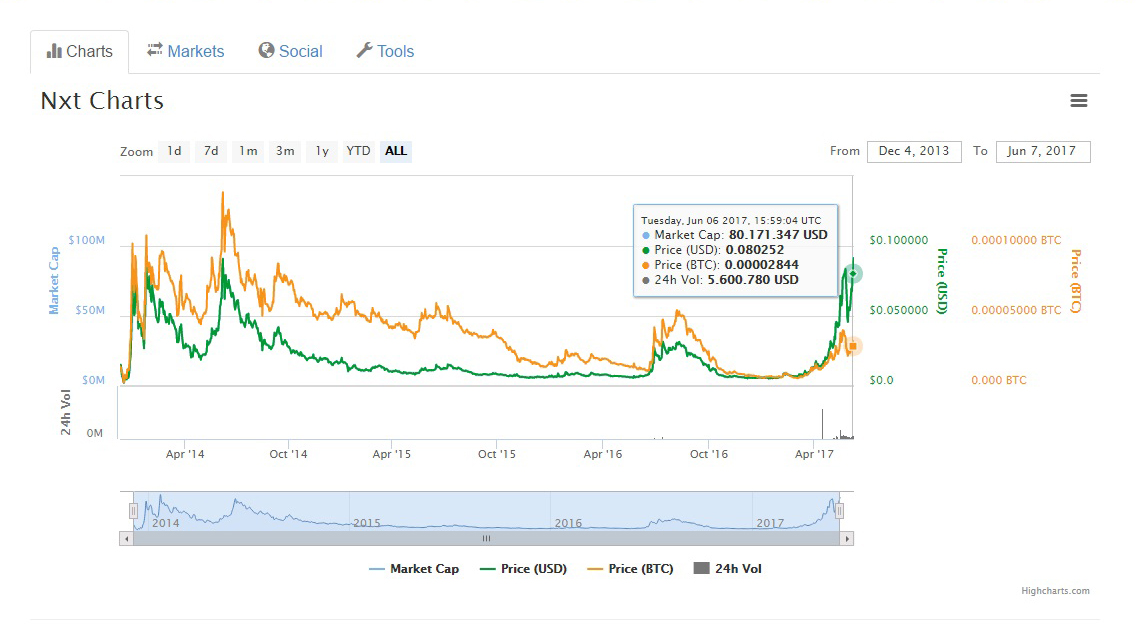Click the 0.00005000 BTC axis label
The height and width of the screenshot is (624, 1144).
click(1016, 310)
